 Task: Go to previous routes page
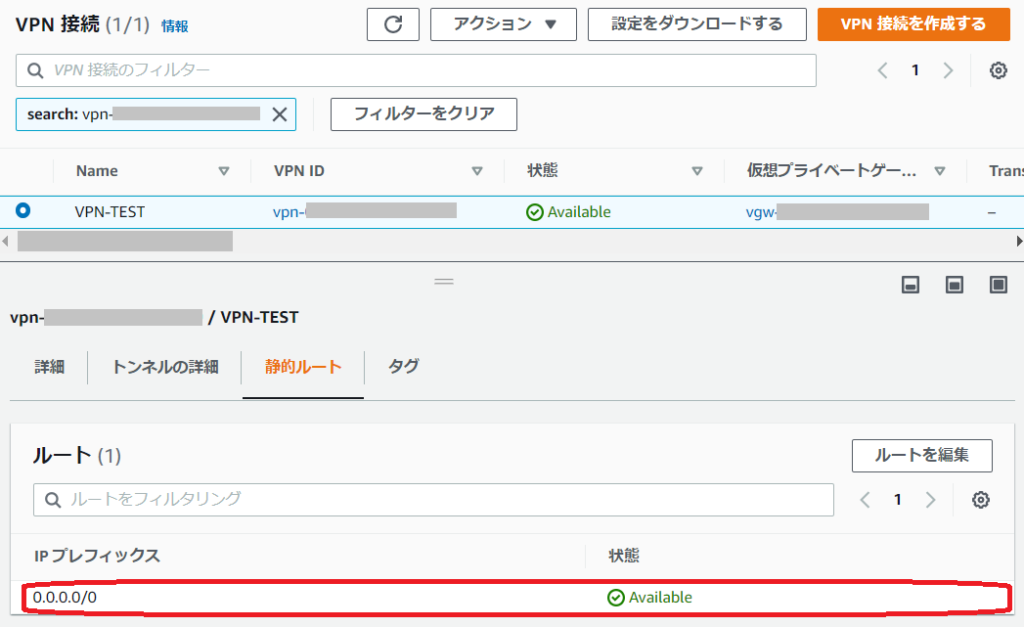coord(865,500)
